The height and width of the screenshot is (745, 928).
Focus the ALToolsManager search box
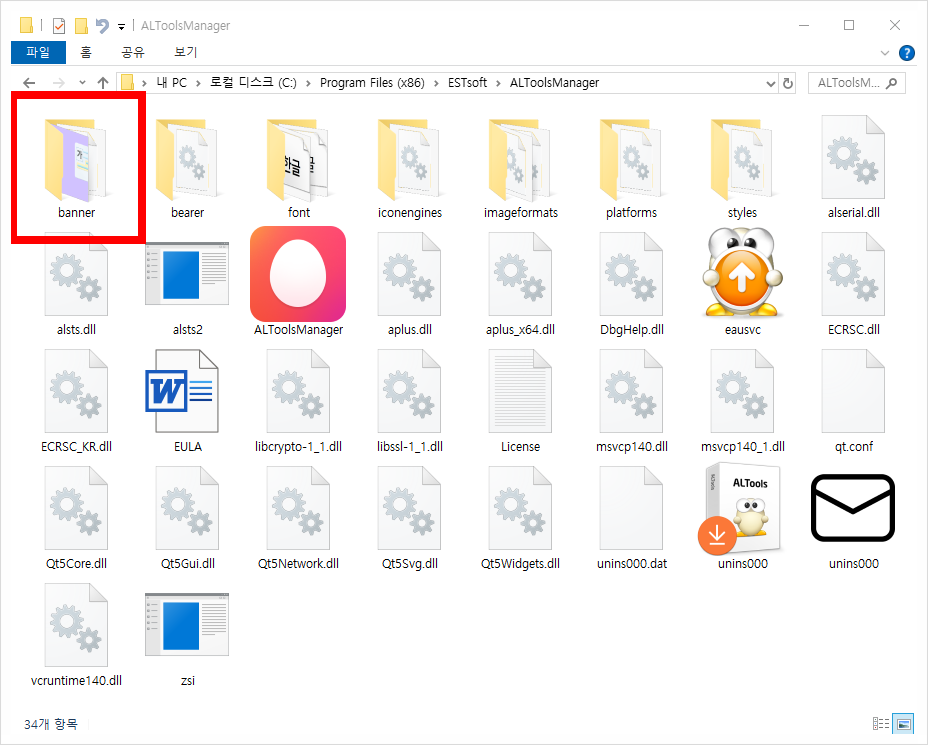pos(856,83)
